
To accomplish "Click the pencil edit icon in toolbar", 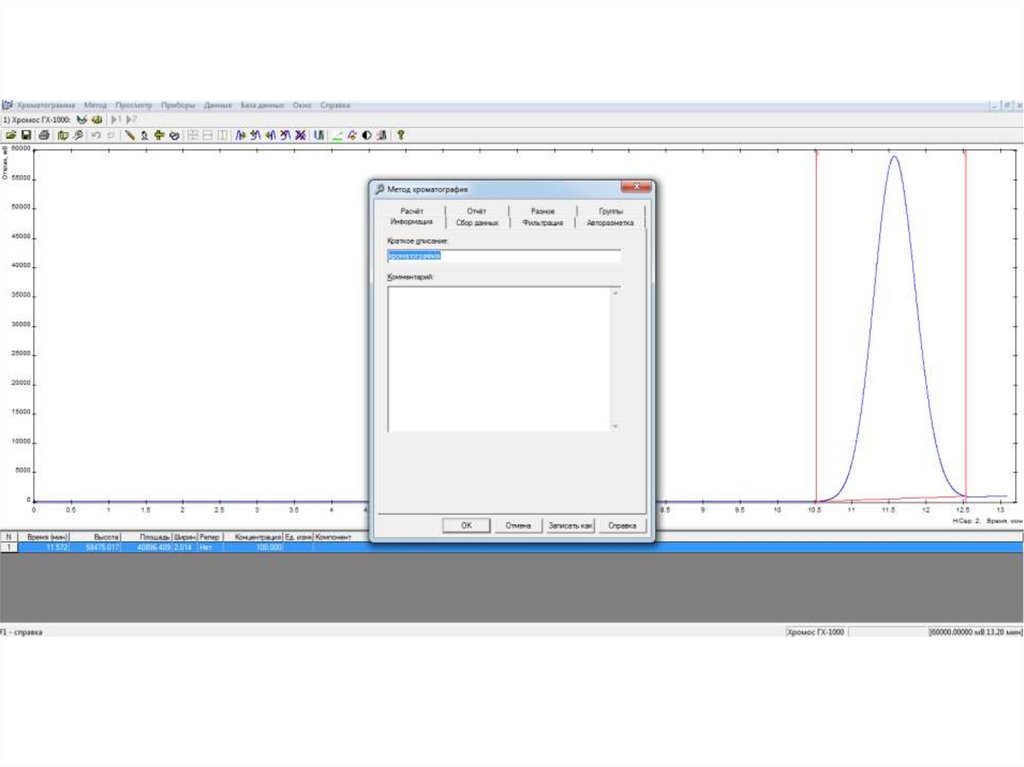I will [129, 135].
